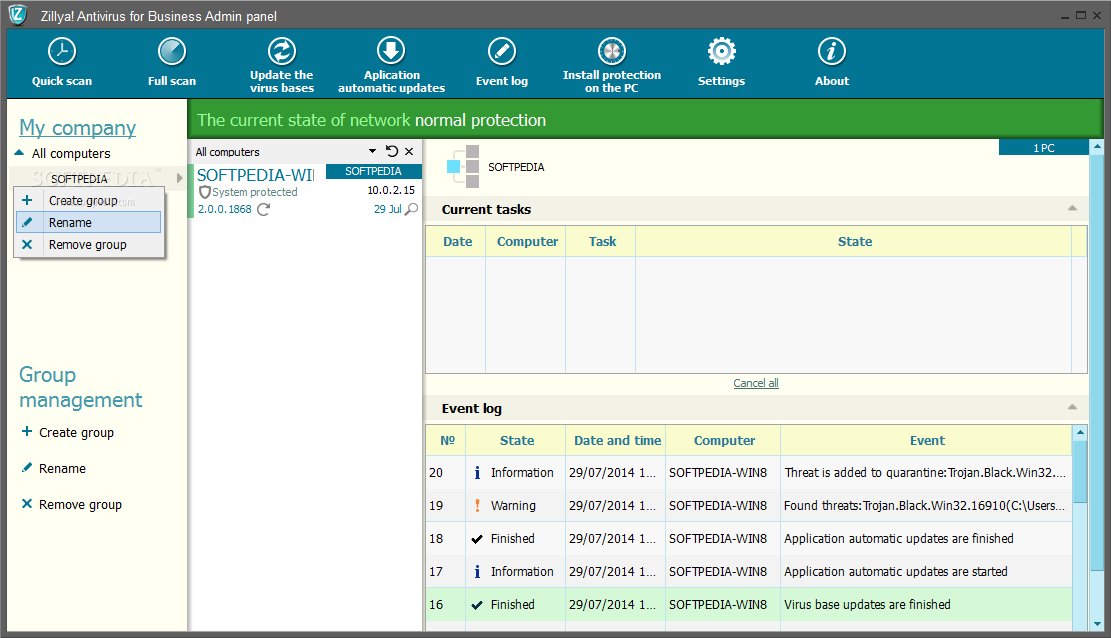Click X icon beside Group management Remove group

click(x=27, y=504)
